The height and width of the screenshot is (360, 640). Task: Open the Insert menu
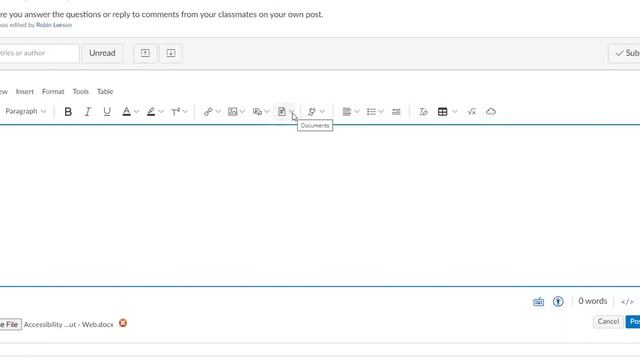click(24, 91)
